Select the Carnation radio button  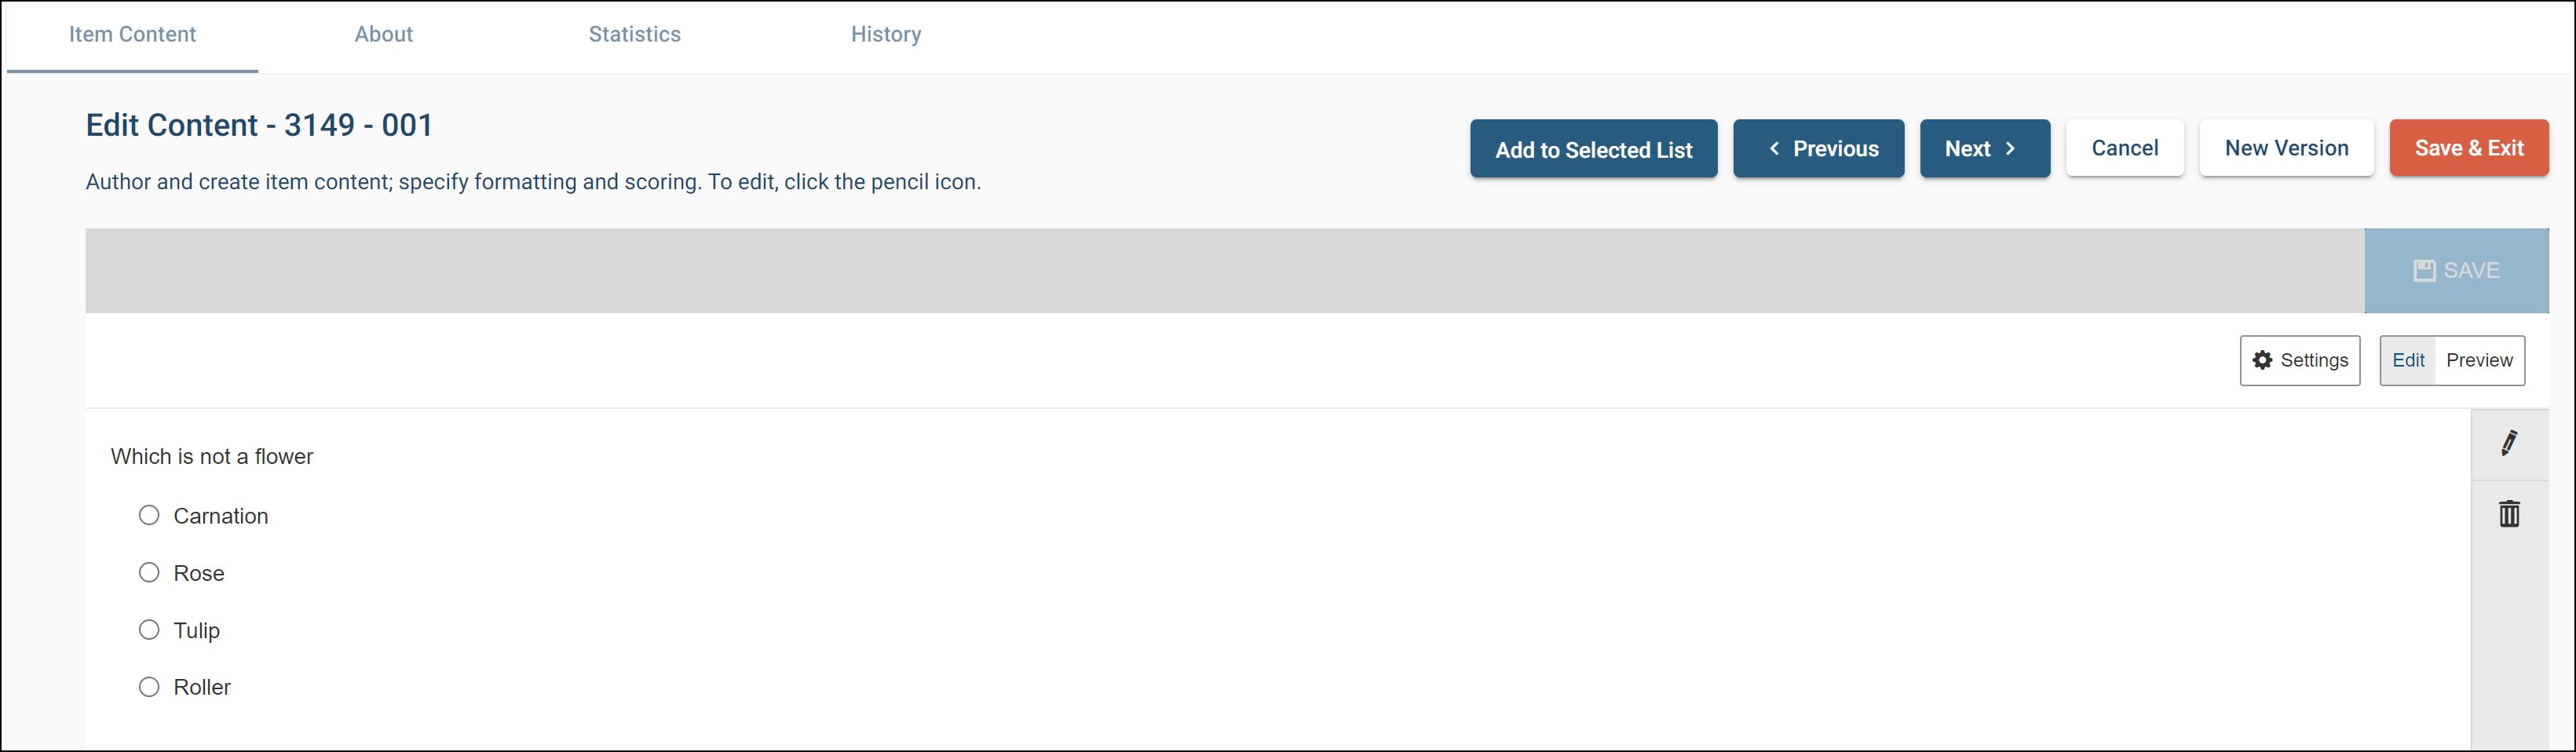point(149,515)
